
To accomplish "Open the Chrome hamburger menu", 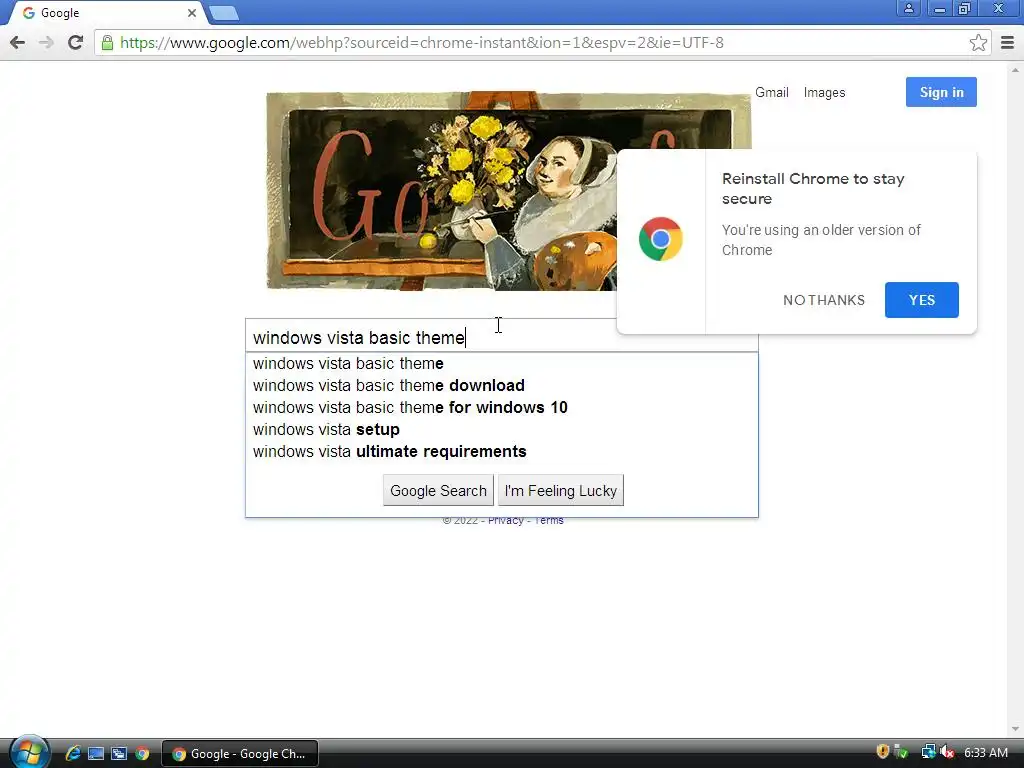I will (1007, 42).
